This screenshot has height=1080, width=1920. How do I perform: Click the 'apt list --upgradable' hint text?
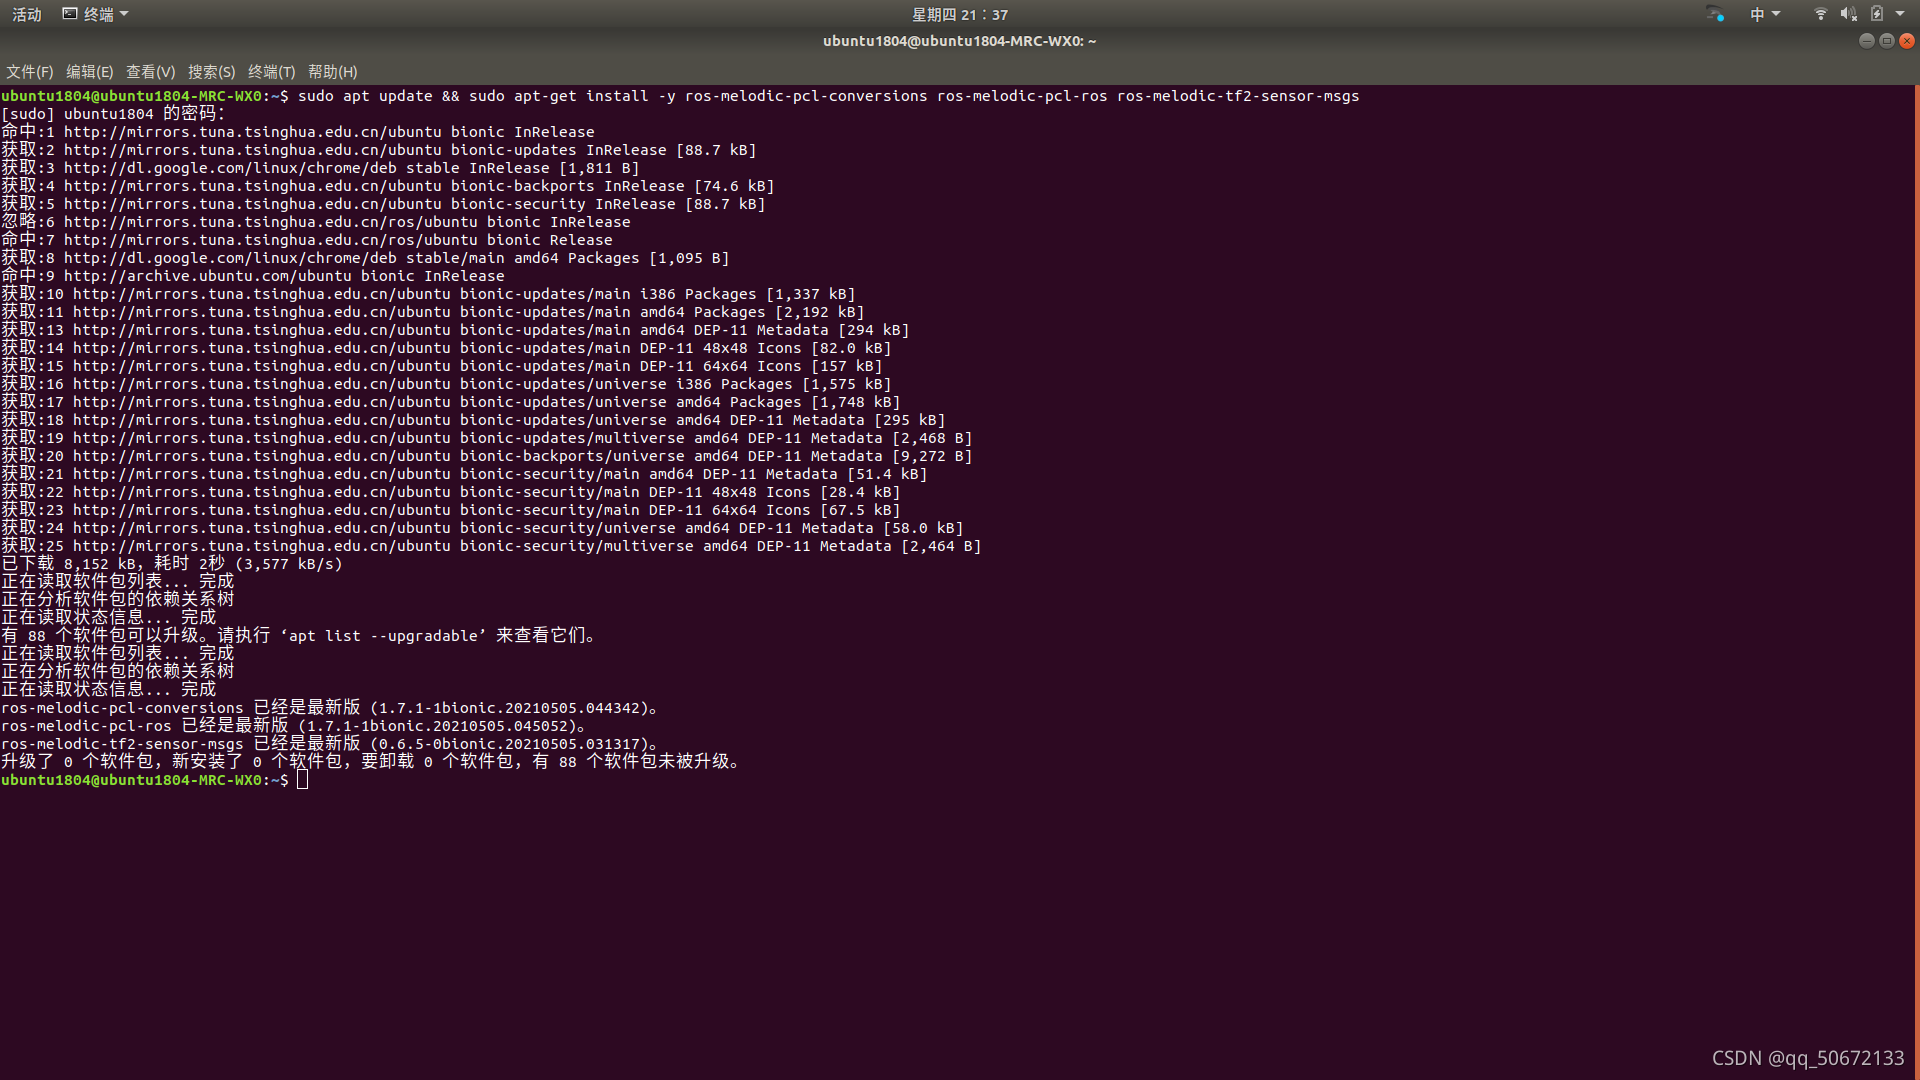point(383,636)
